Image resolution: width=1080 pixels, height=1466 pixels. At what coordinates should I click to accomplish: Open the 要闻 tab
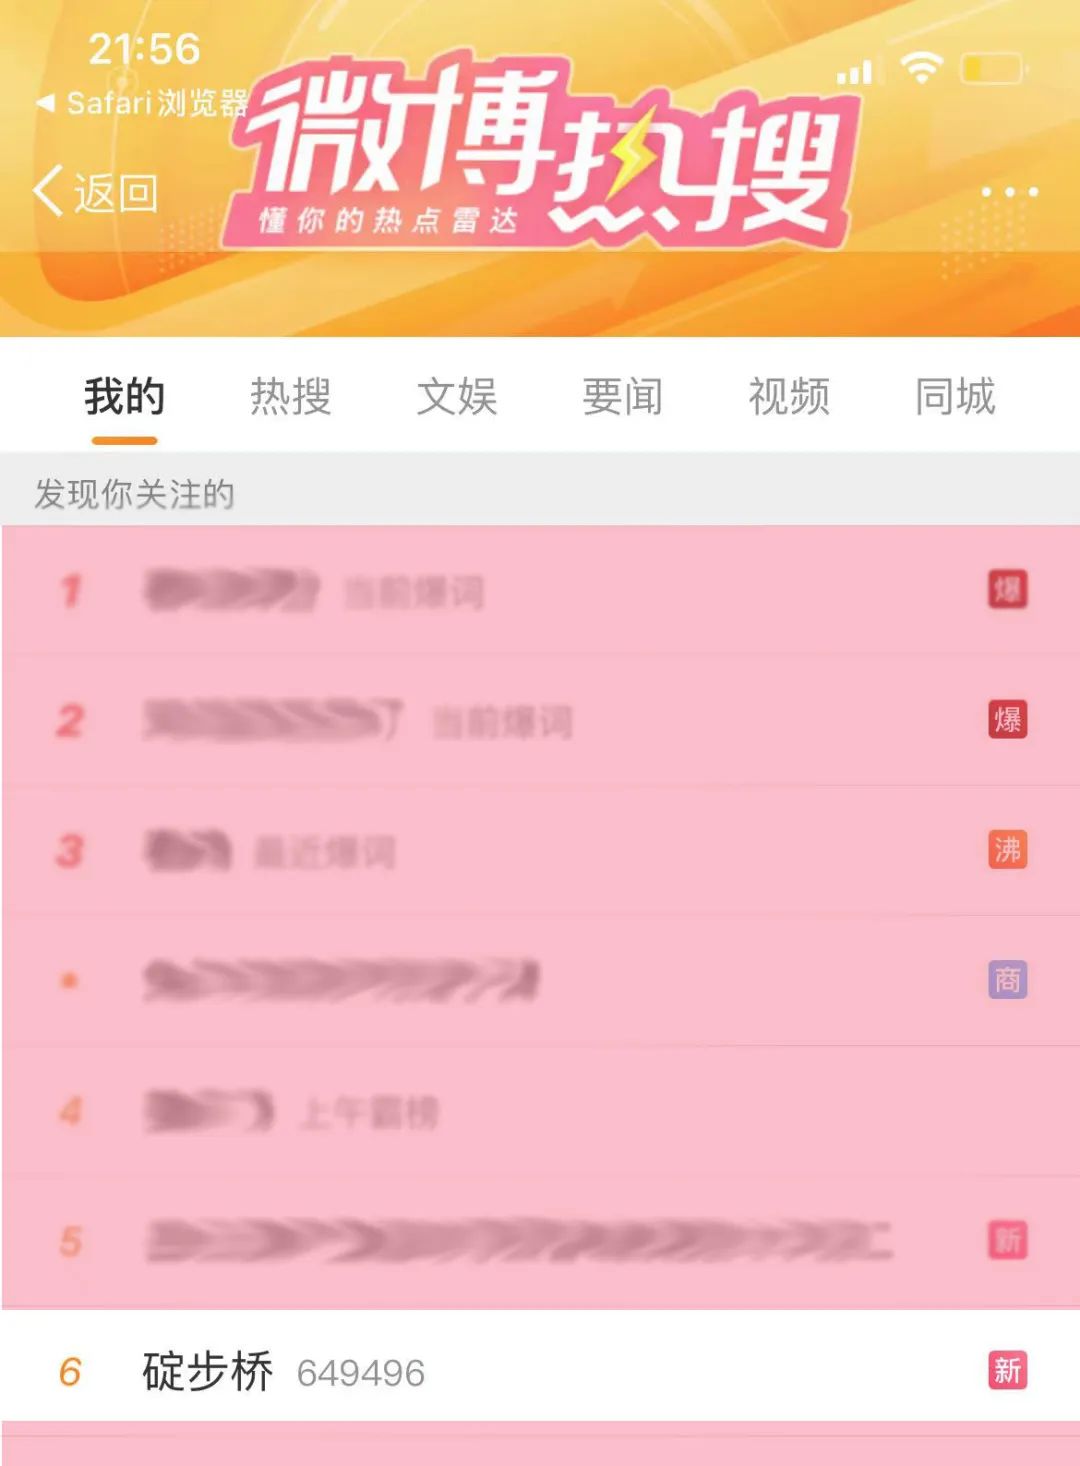(622, 397)
